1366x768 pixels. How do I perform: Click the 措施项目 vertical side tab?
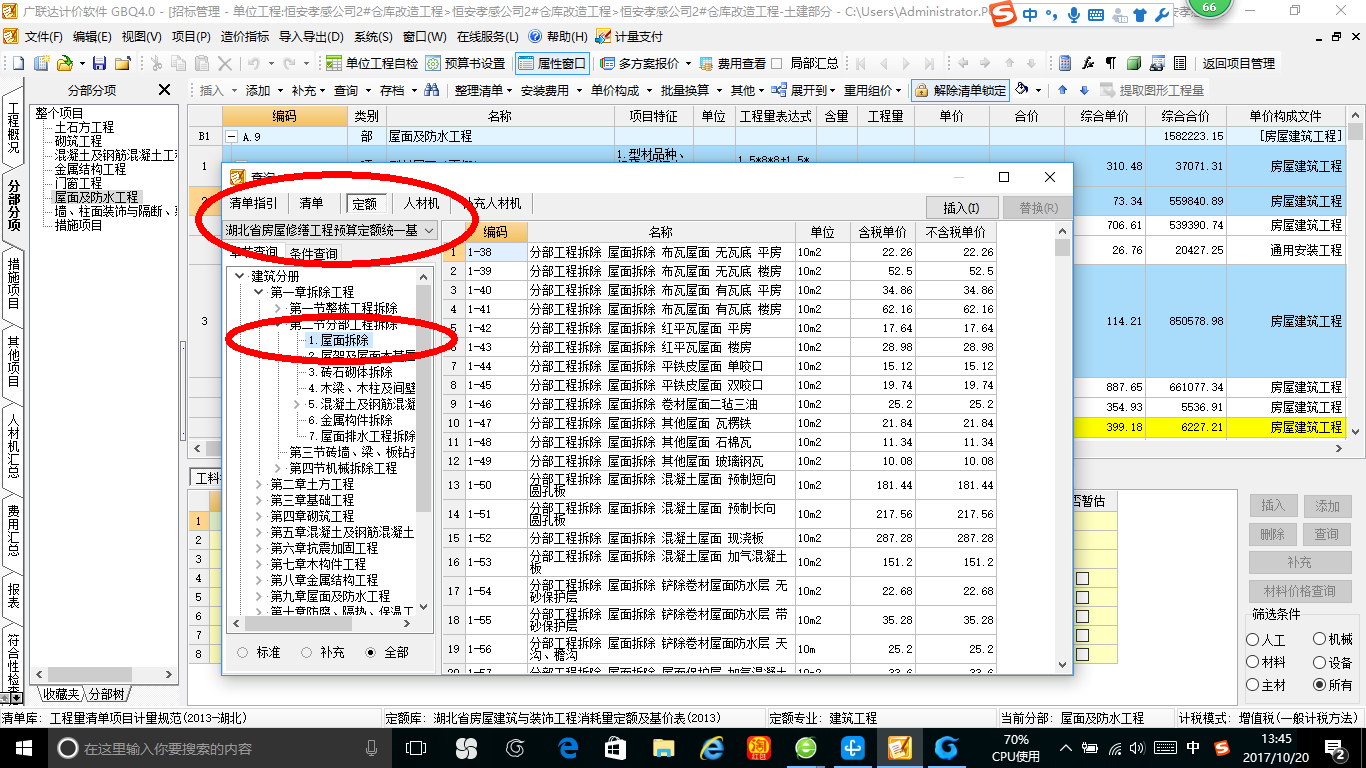tap(13, 283)
